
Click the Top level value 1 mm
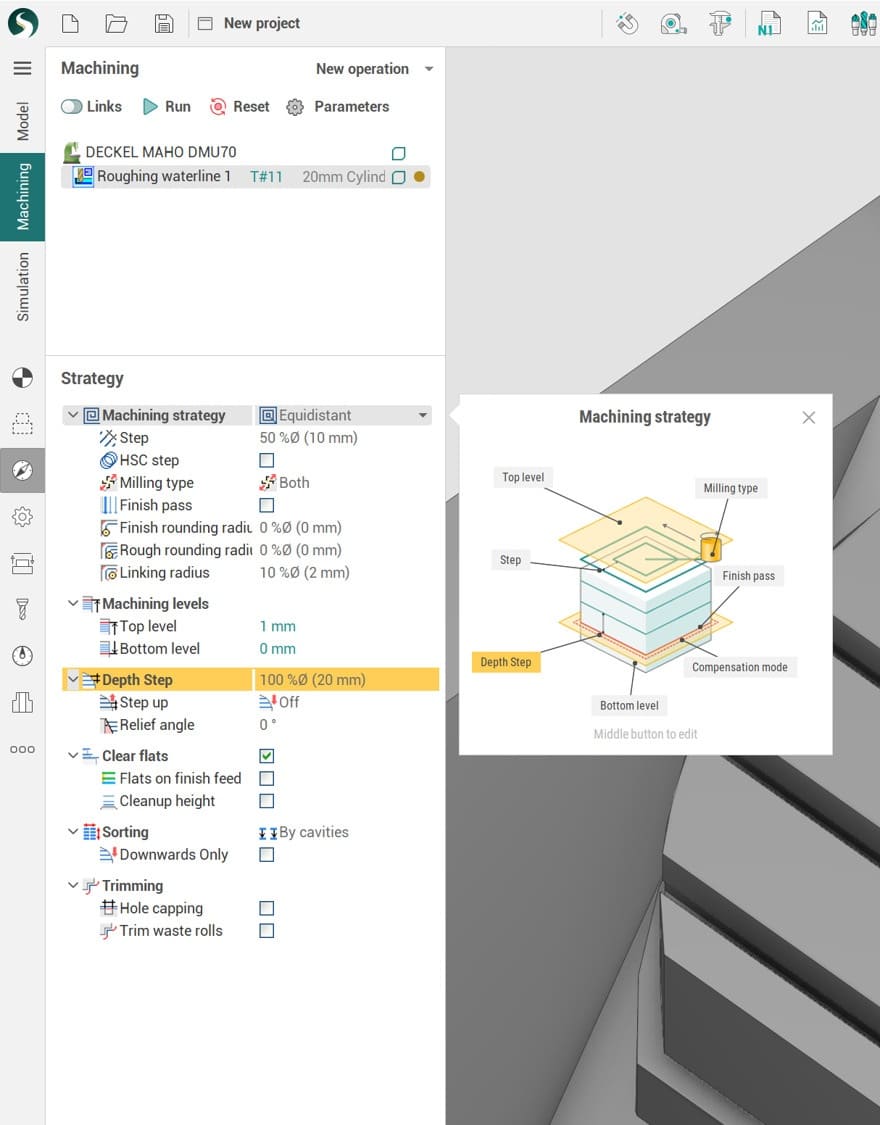[278, 627]
